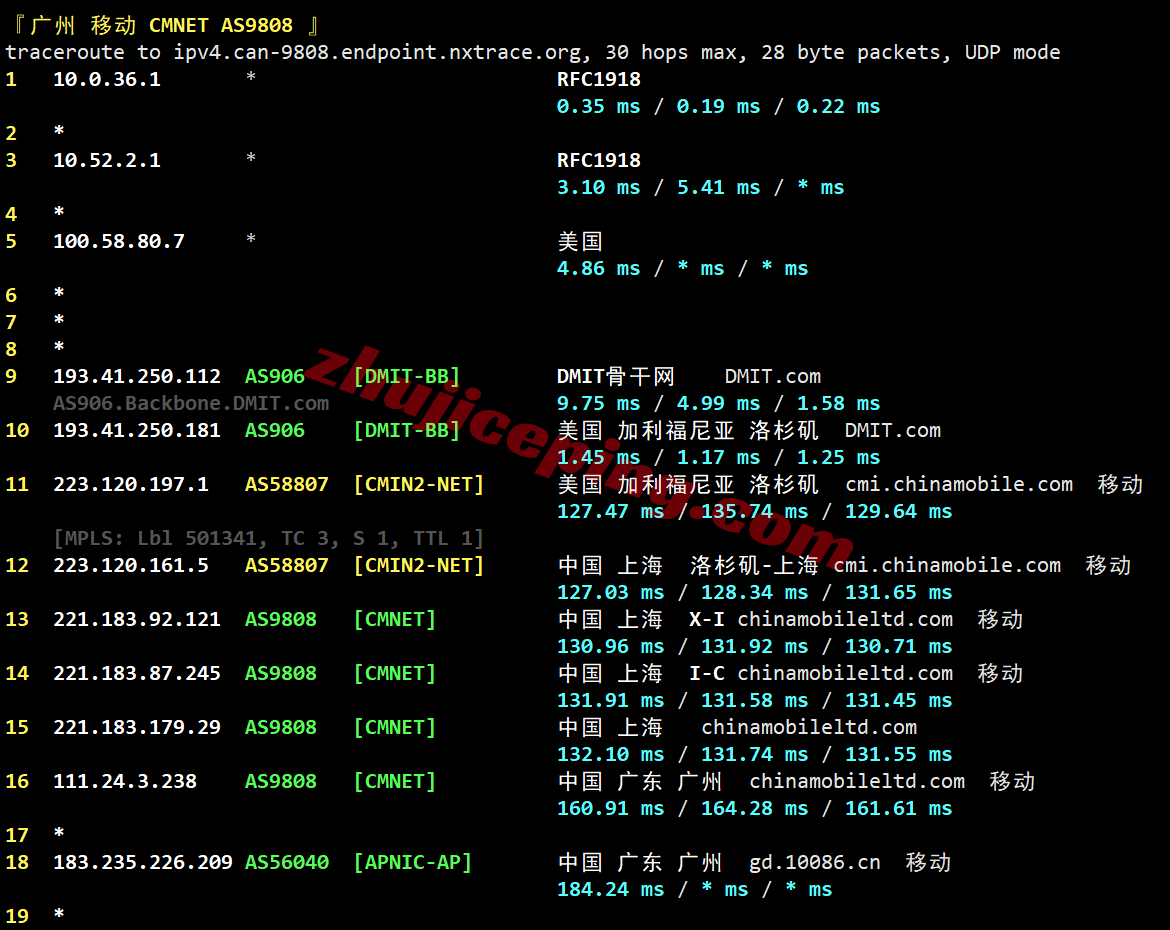Click IP address 193.41.250.181
This screenshot has height=930, width=1170.
pos(137,431)
